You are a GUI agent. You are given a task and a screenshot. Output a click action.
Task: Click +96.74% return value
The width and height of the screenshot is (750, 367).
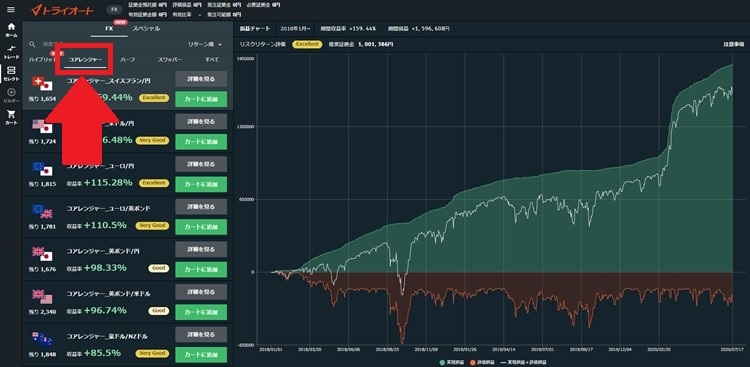(105, 311)
